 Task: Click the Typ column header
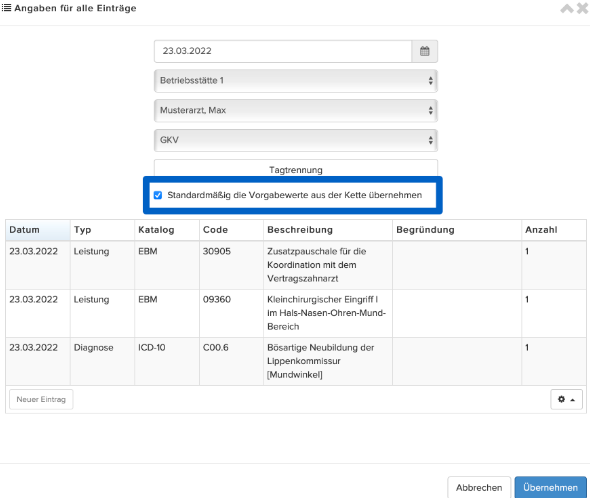tap(102, 230)
